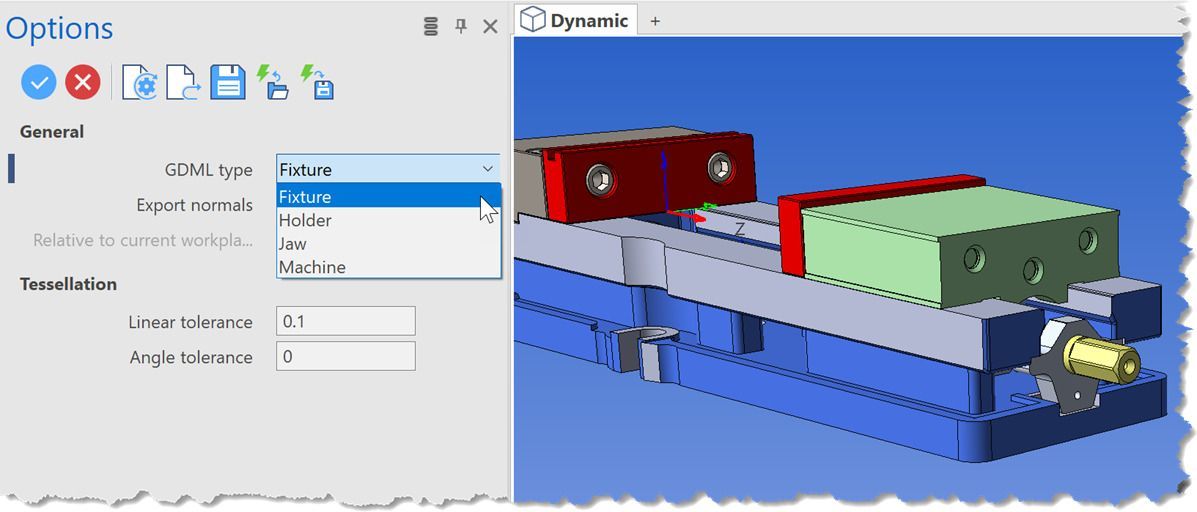Viewport: 1197px width, 512px height.
Task: Edit the Linear tolerance field
Action: [346, 321]
